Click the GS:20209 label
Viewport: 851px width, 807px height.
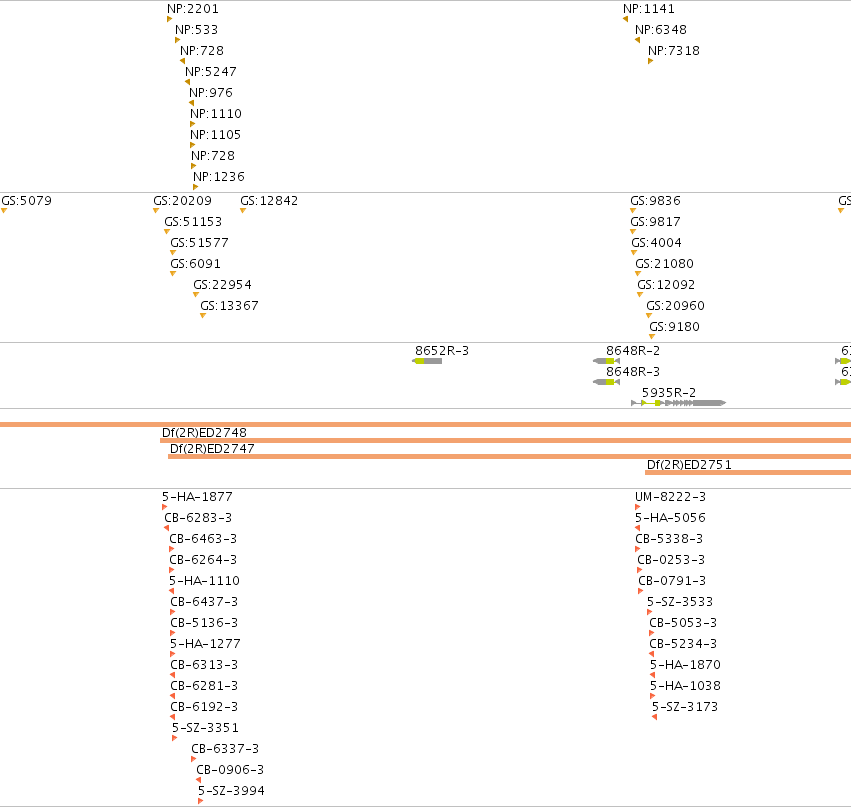click(x=182, y=200)
